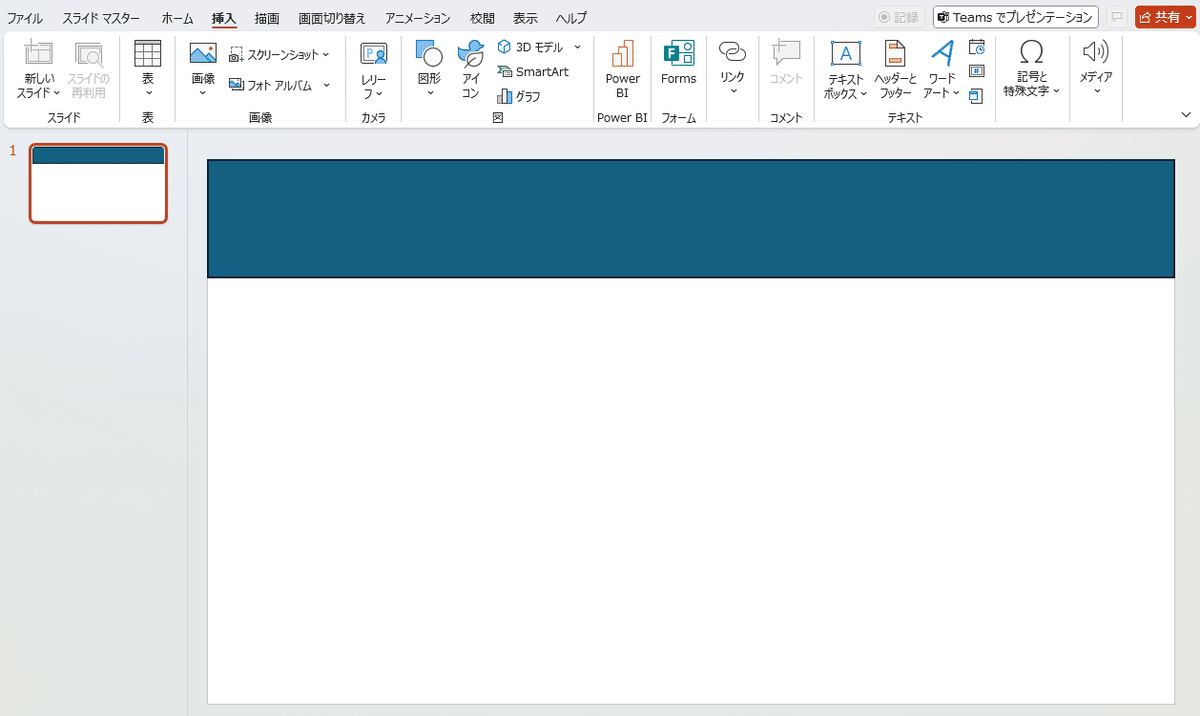Click the ワードアート icon
This screenshot has height=716, width=1200.
942,54
